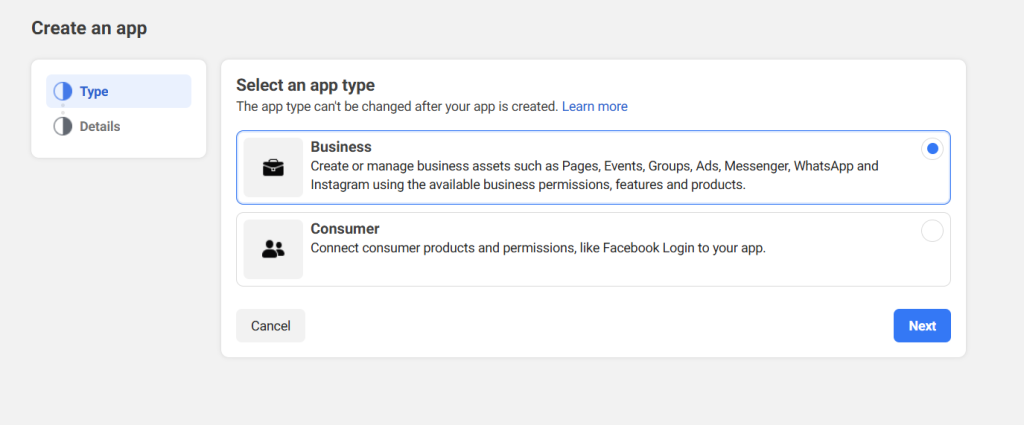The height and width of the screenshot is (425, 1024).
Task: Go to the Details step label
Action: pyautogui.click(x=100, y=127)
